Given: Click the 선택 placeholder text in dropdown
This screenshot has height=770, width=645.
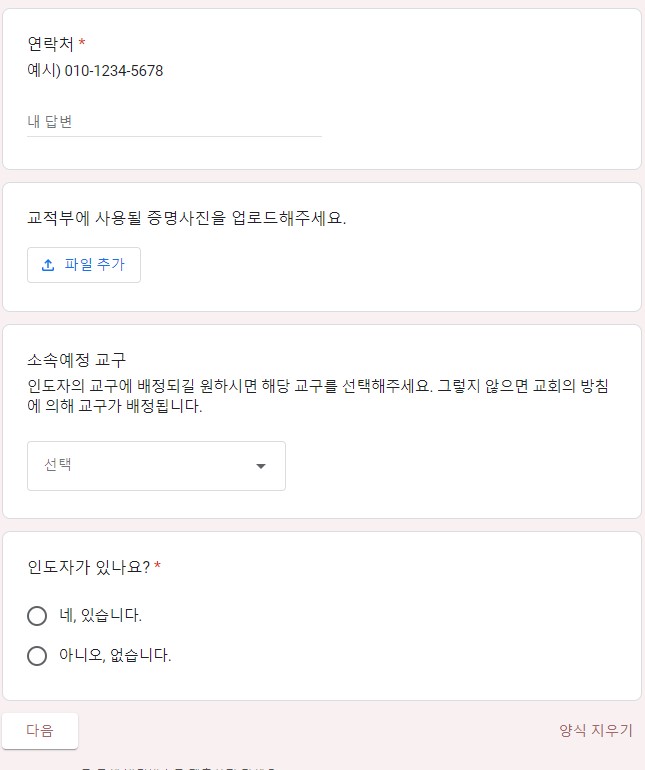Looking at the screenshot, I should pos(58,465).
